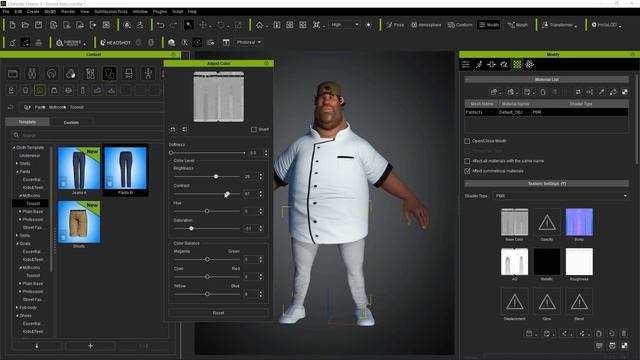
Task: Expand the Full-body tree node
Action: [17, 307]
